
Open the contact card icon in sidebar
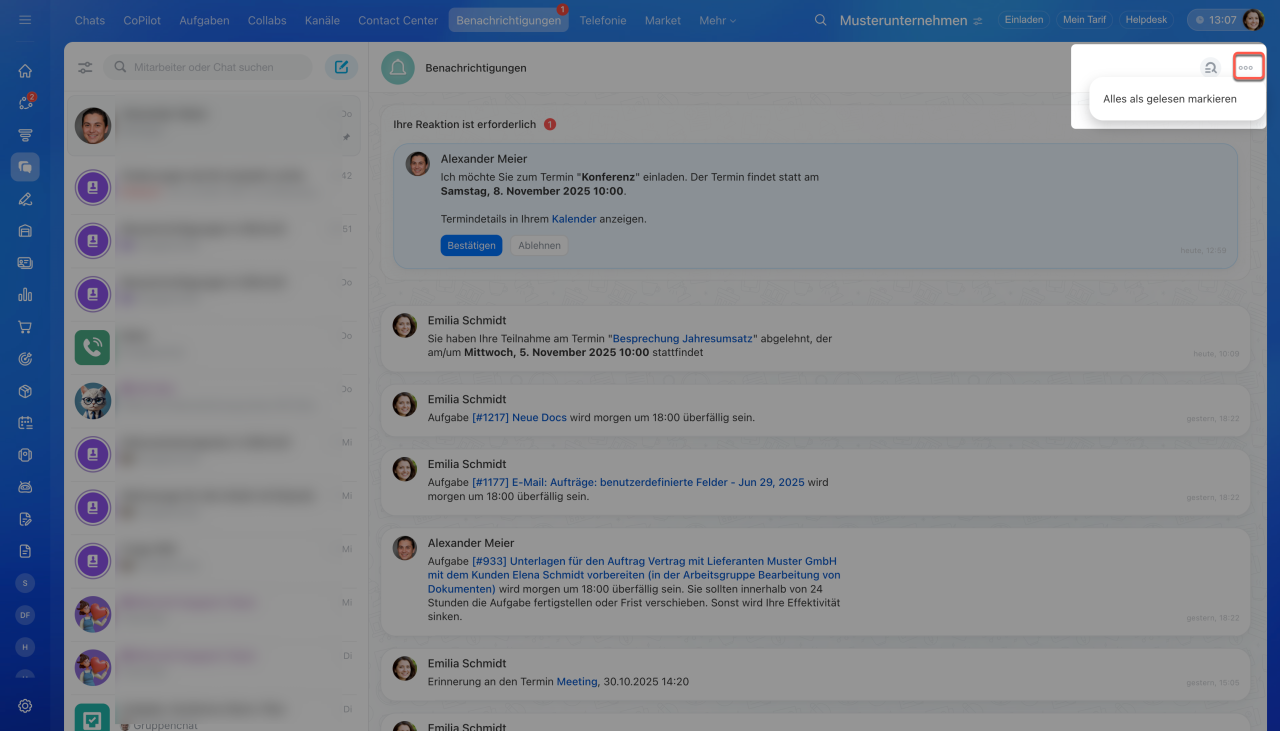(x=25, y=263)
